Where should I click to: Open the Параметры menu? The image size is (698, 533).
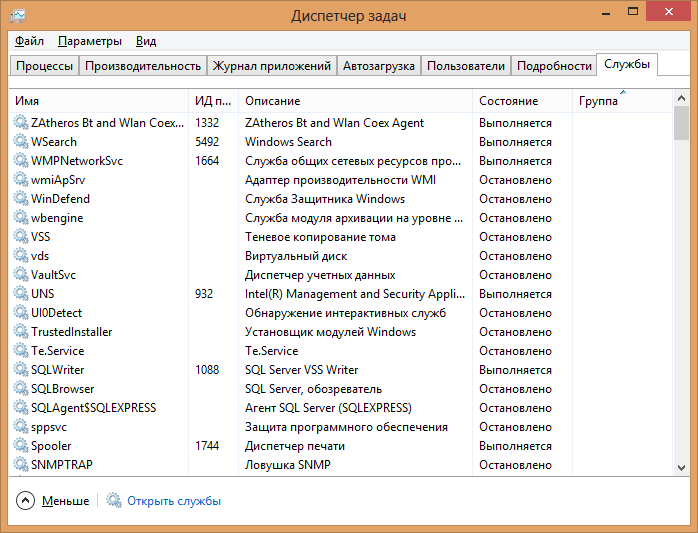90,41
